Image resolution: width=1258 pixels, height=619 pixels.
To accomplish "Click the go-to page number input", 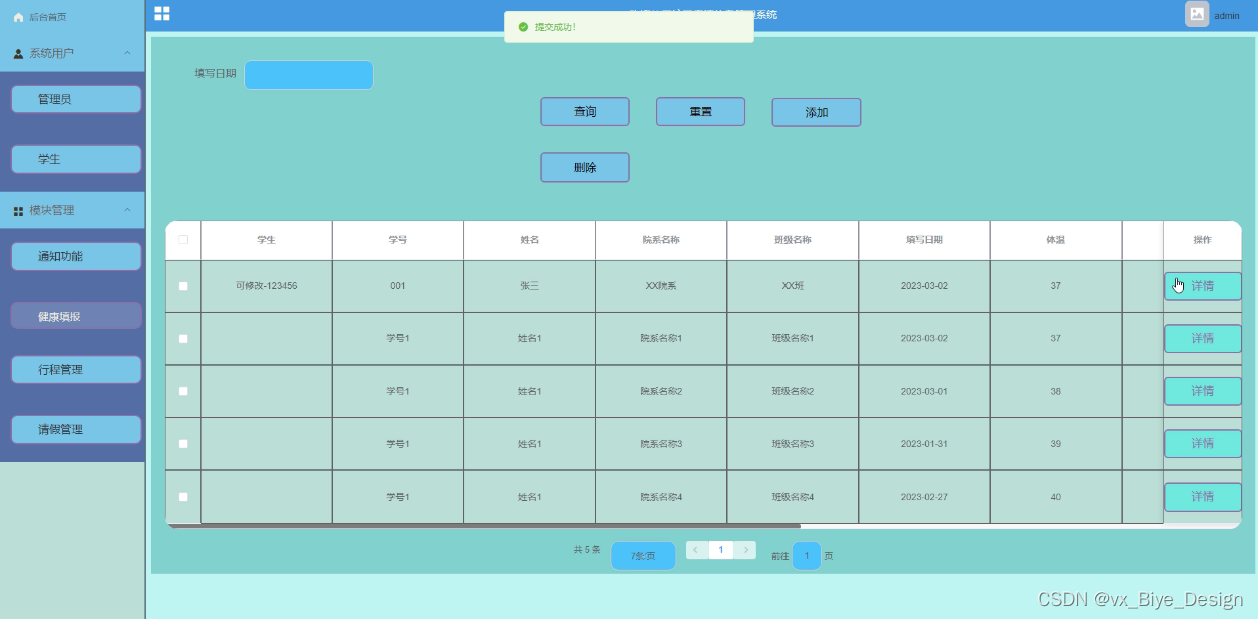I will click(x=807, y=556).
